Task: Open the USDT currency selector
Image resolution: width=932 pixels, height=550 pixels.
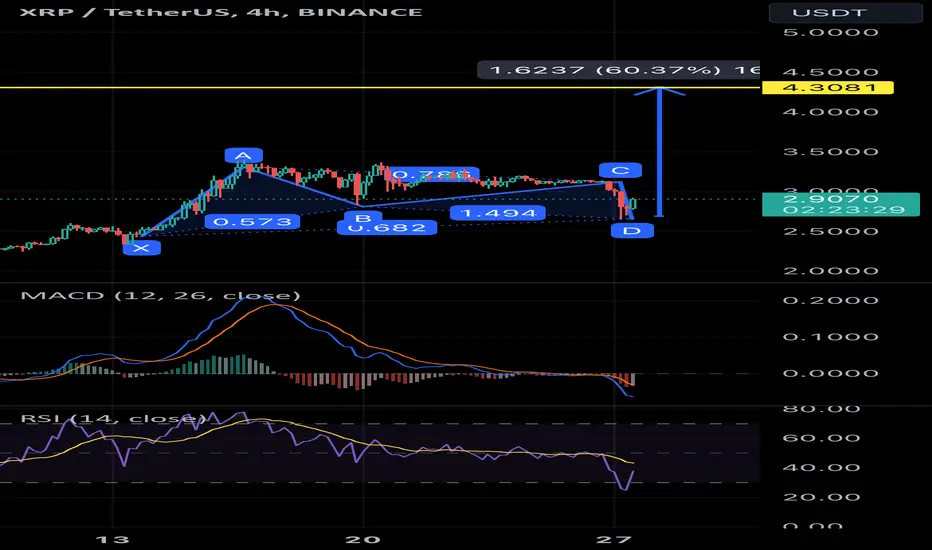Action: click(x=845, y=12)
